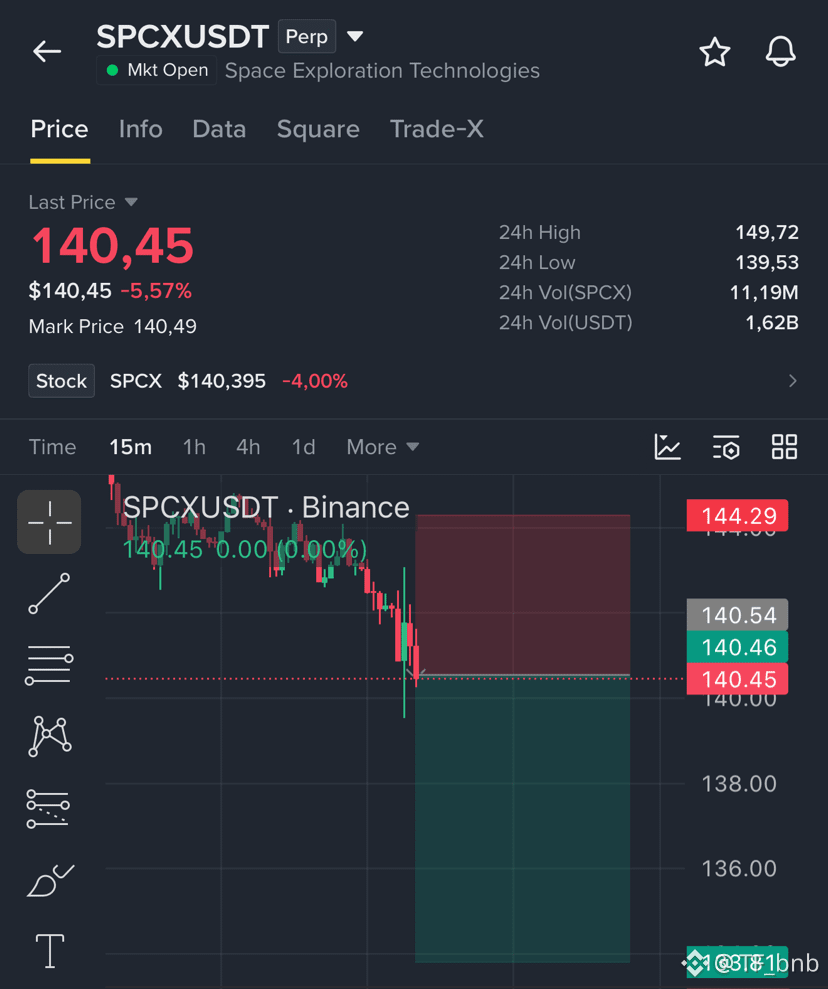Tap the back arrow icon
828x989 pixels.
click(47, 51)
